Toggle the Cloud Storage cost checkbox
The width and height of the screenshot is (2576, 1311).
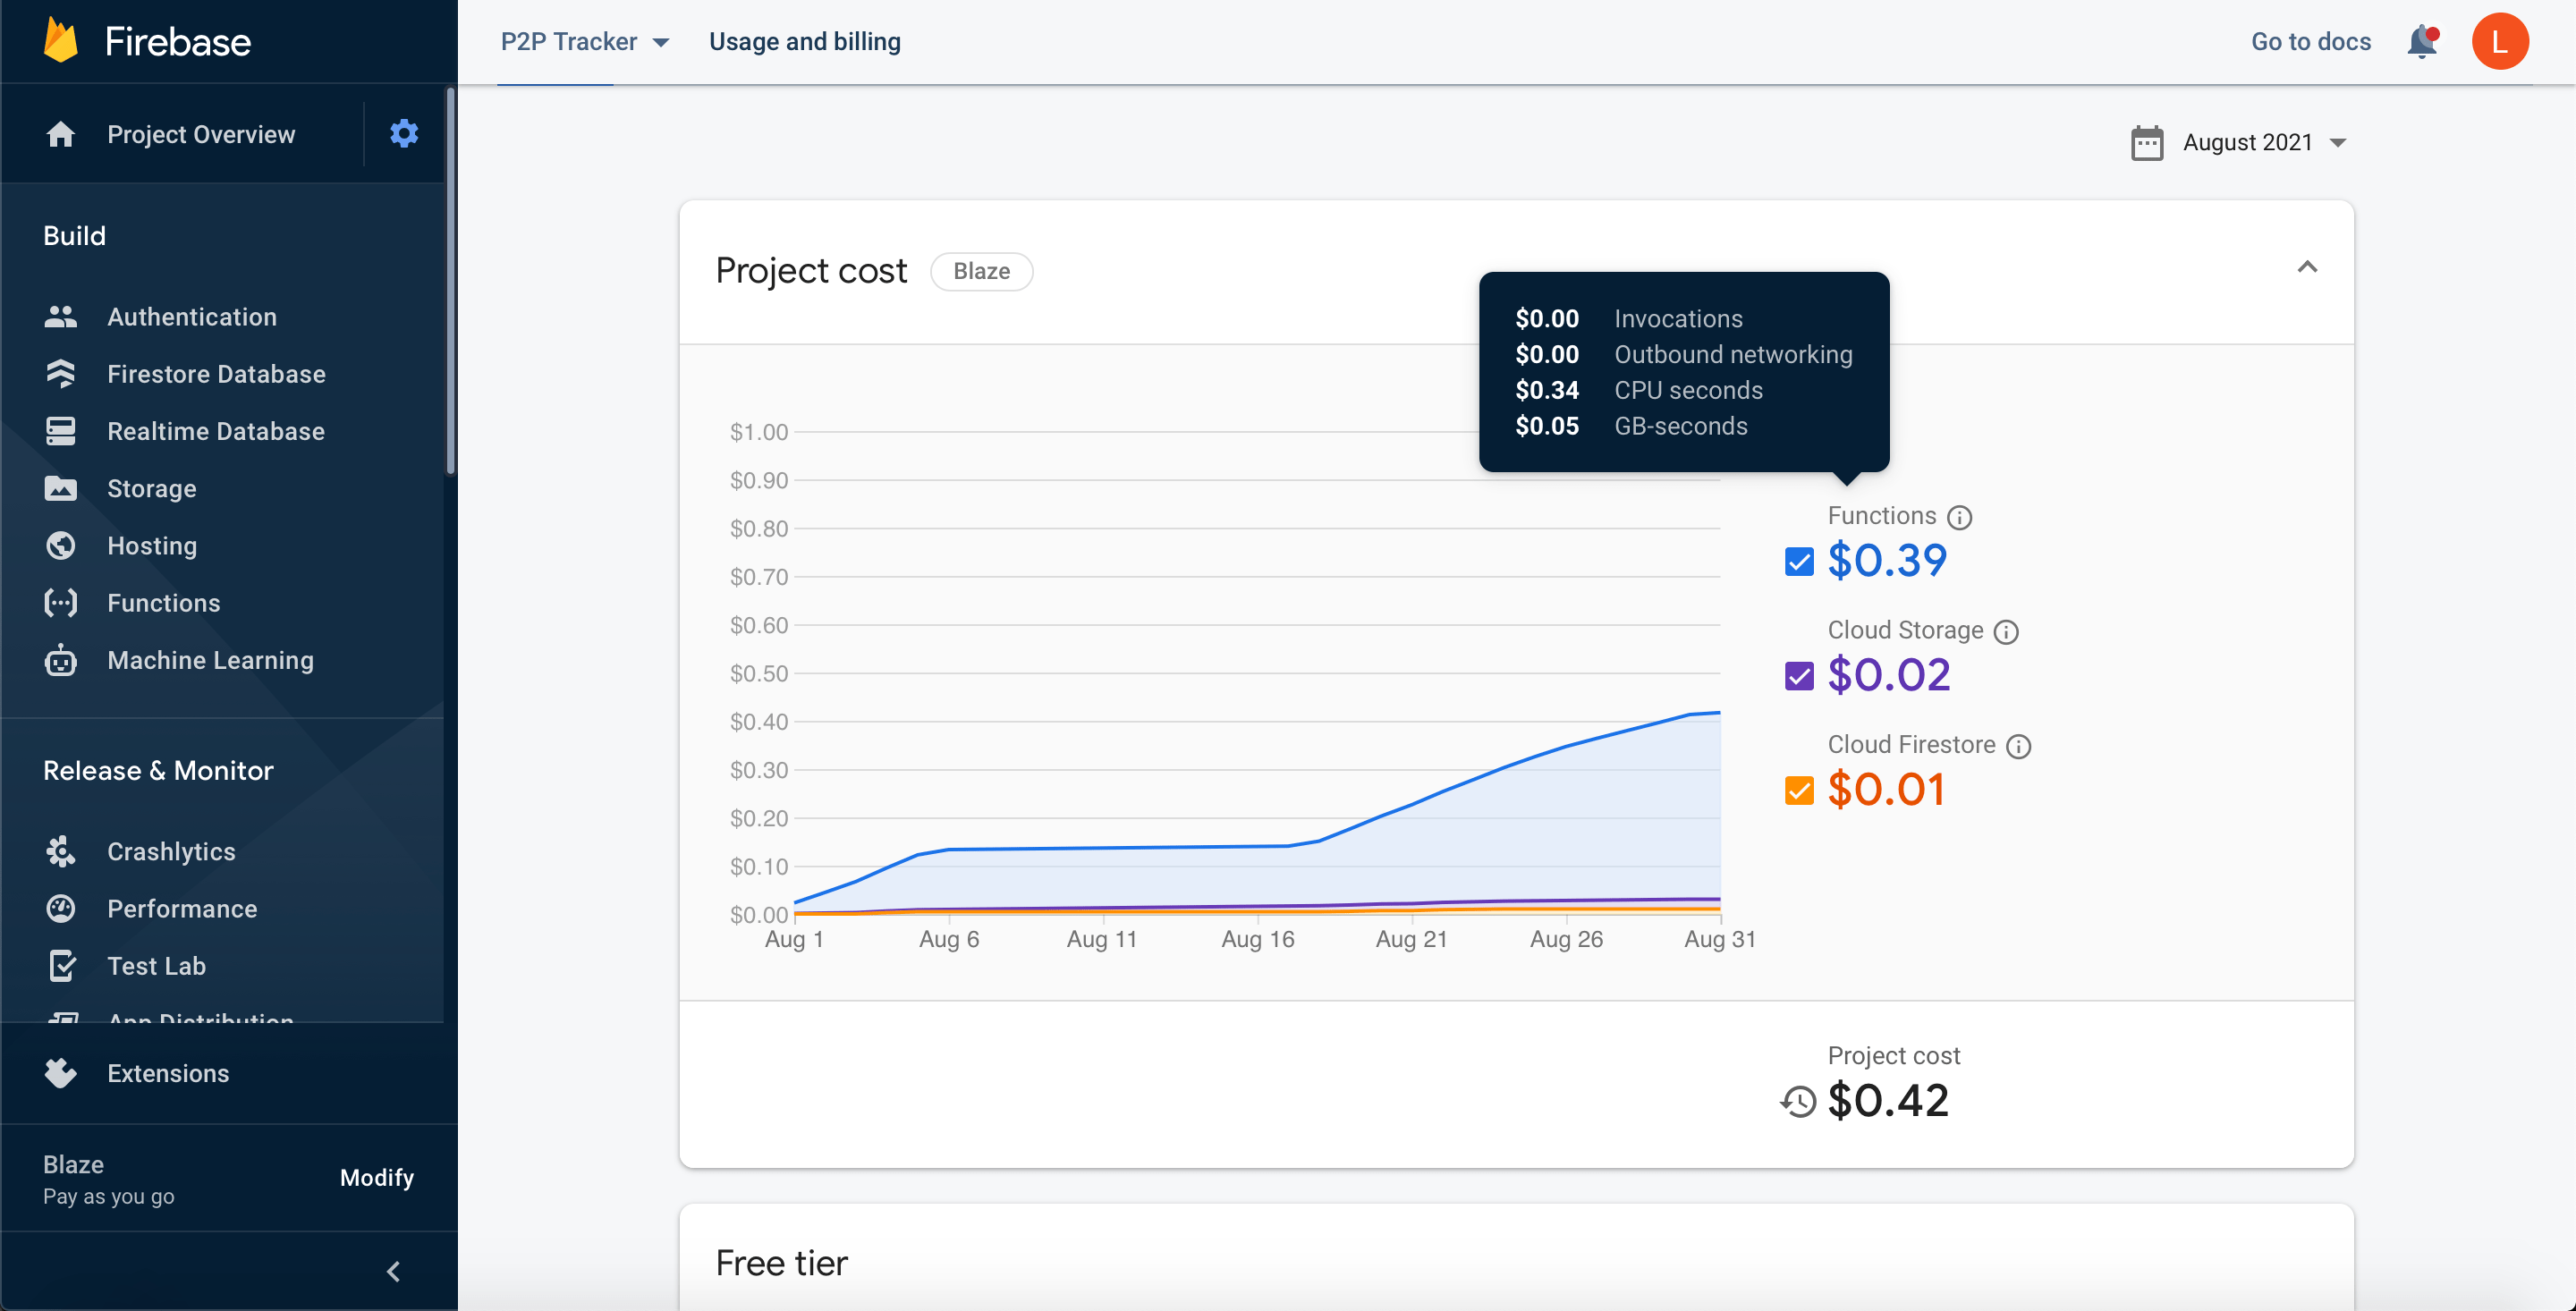[1798, 677]
